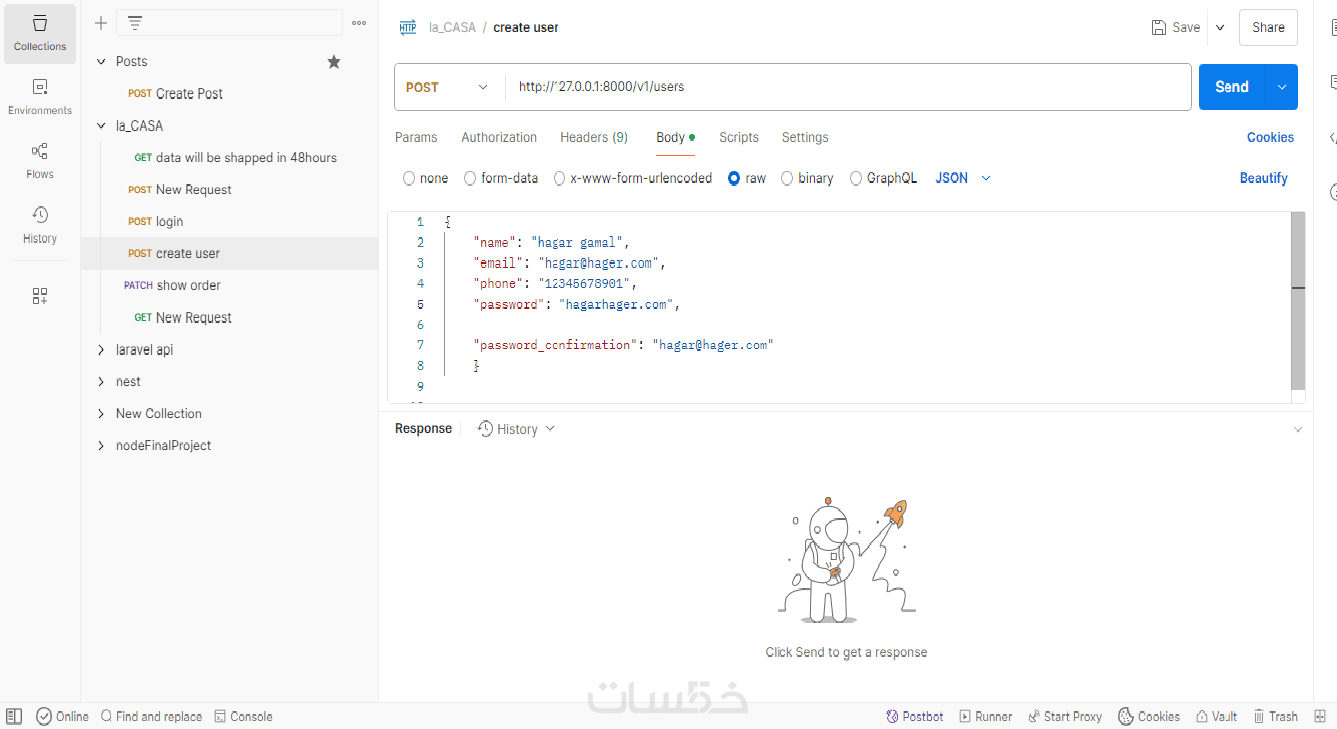Open the Cookies link beside the request tabs

click(1270, 138)
